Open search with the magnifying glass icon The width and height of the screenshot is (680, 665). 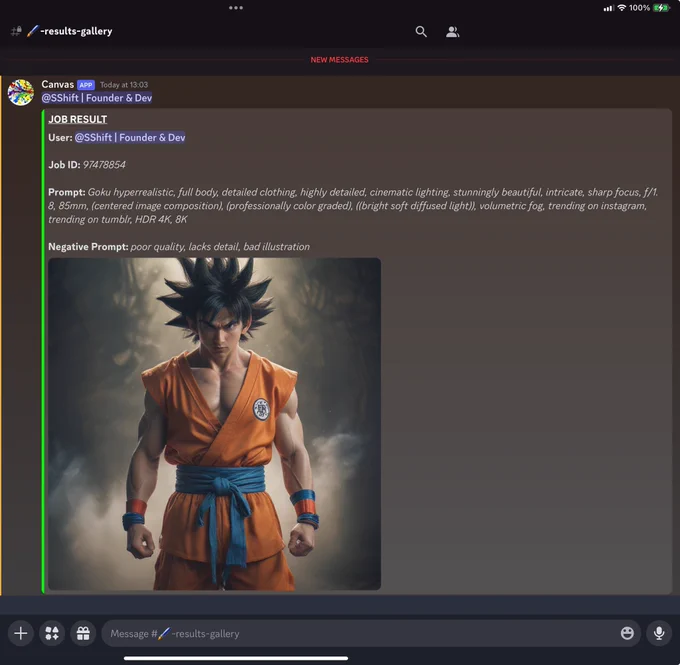coord(421,31)
